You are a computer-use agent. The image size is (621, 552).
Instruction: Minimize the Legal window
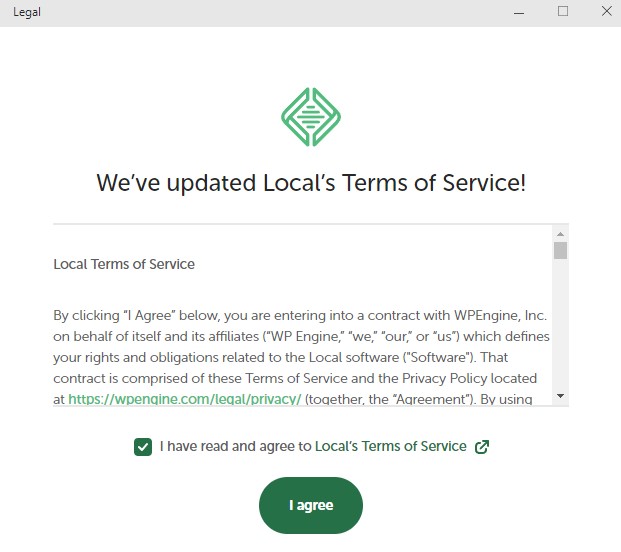(x=519, y=13)
